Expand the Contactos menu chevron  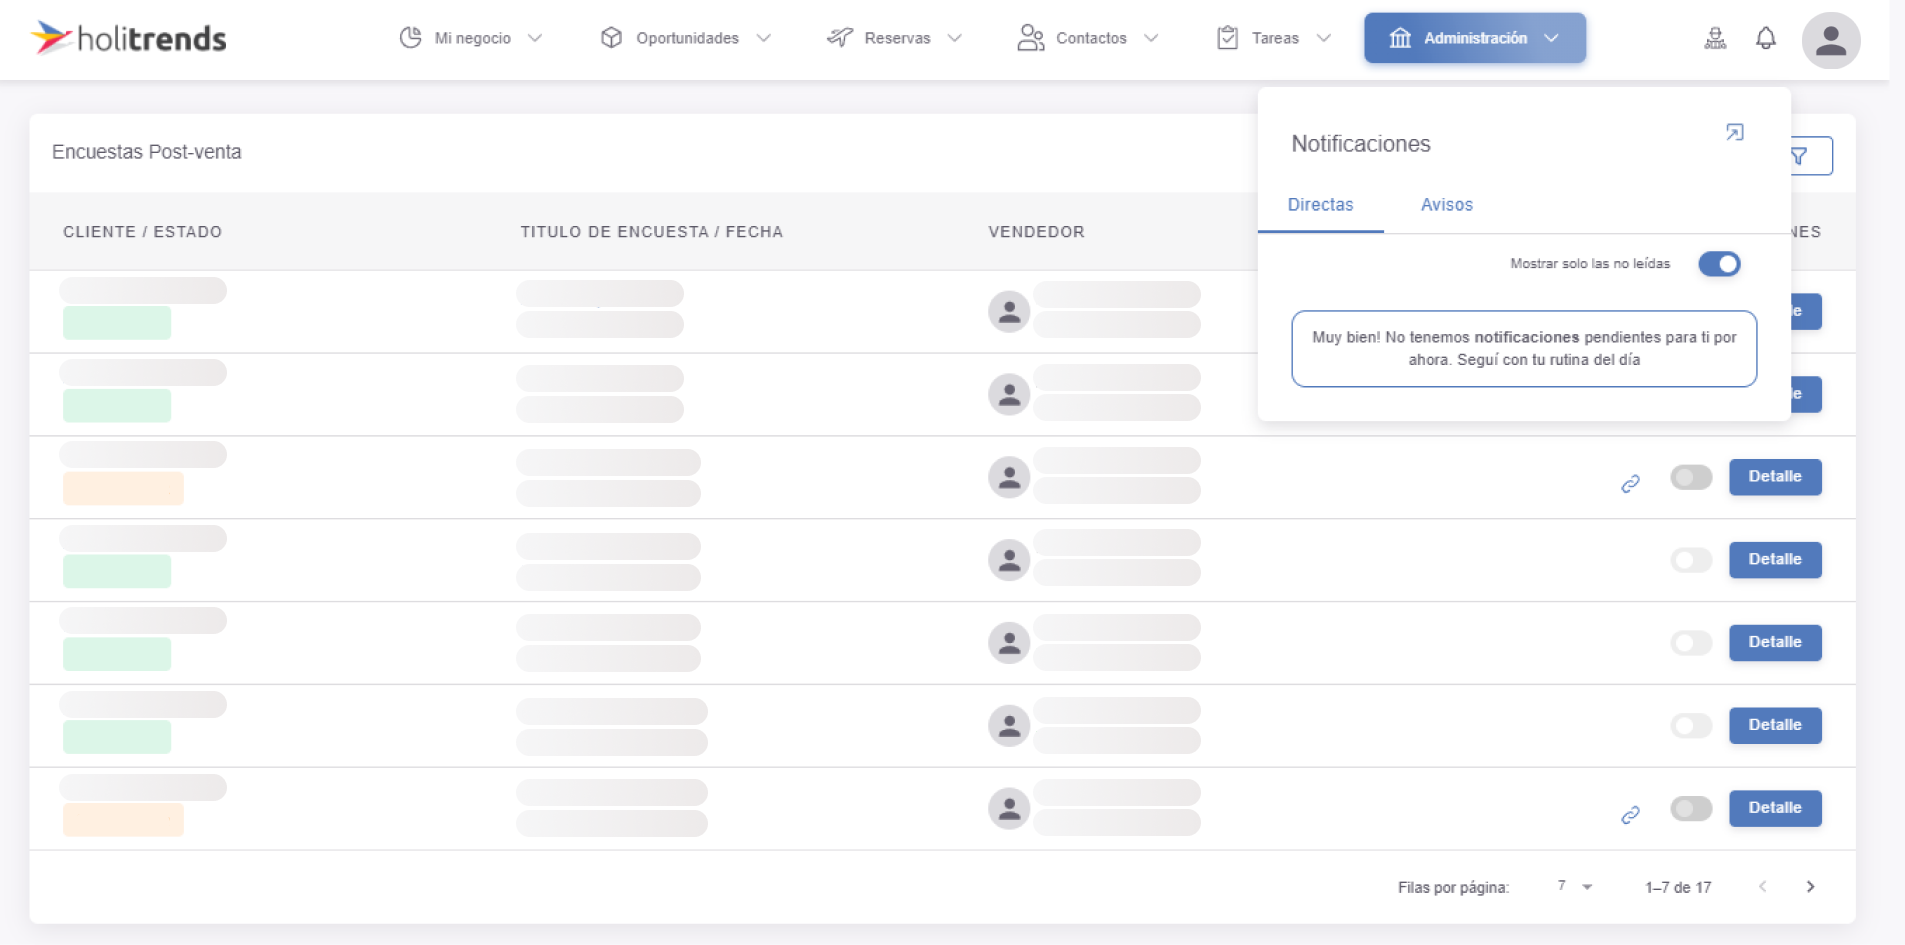click(1151, 38)
